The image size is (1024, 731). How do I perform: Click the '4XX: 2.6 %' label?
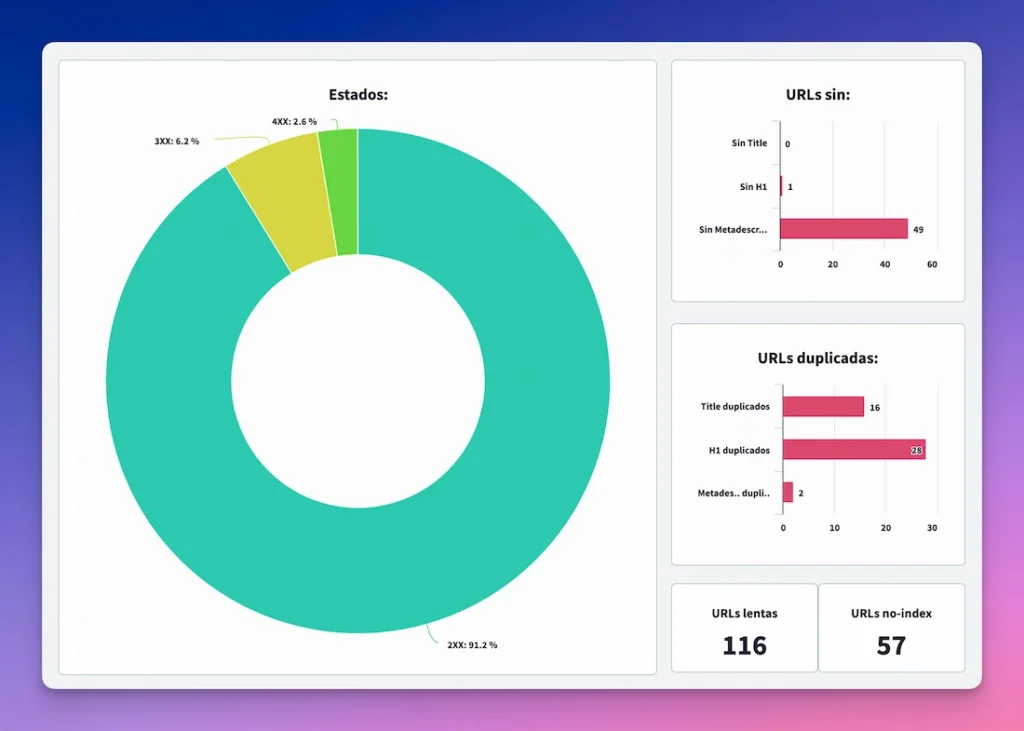tap(294, 120)
